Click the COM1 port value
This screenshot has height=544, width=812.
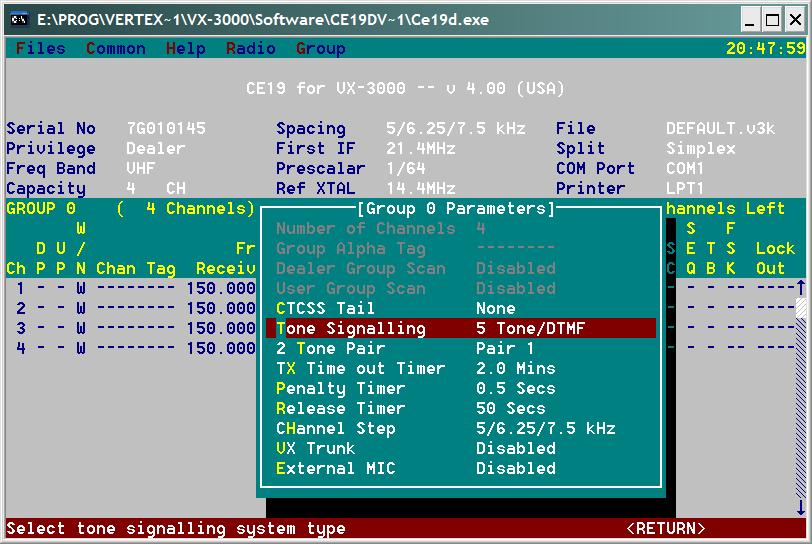coord(685,168)
